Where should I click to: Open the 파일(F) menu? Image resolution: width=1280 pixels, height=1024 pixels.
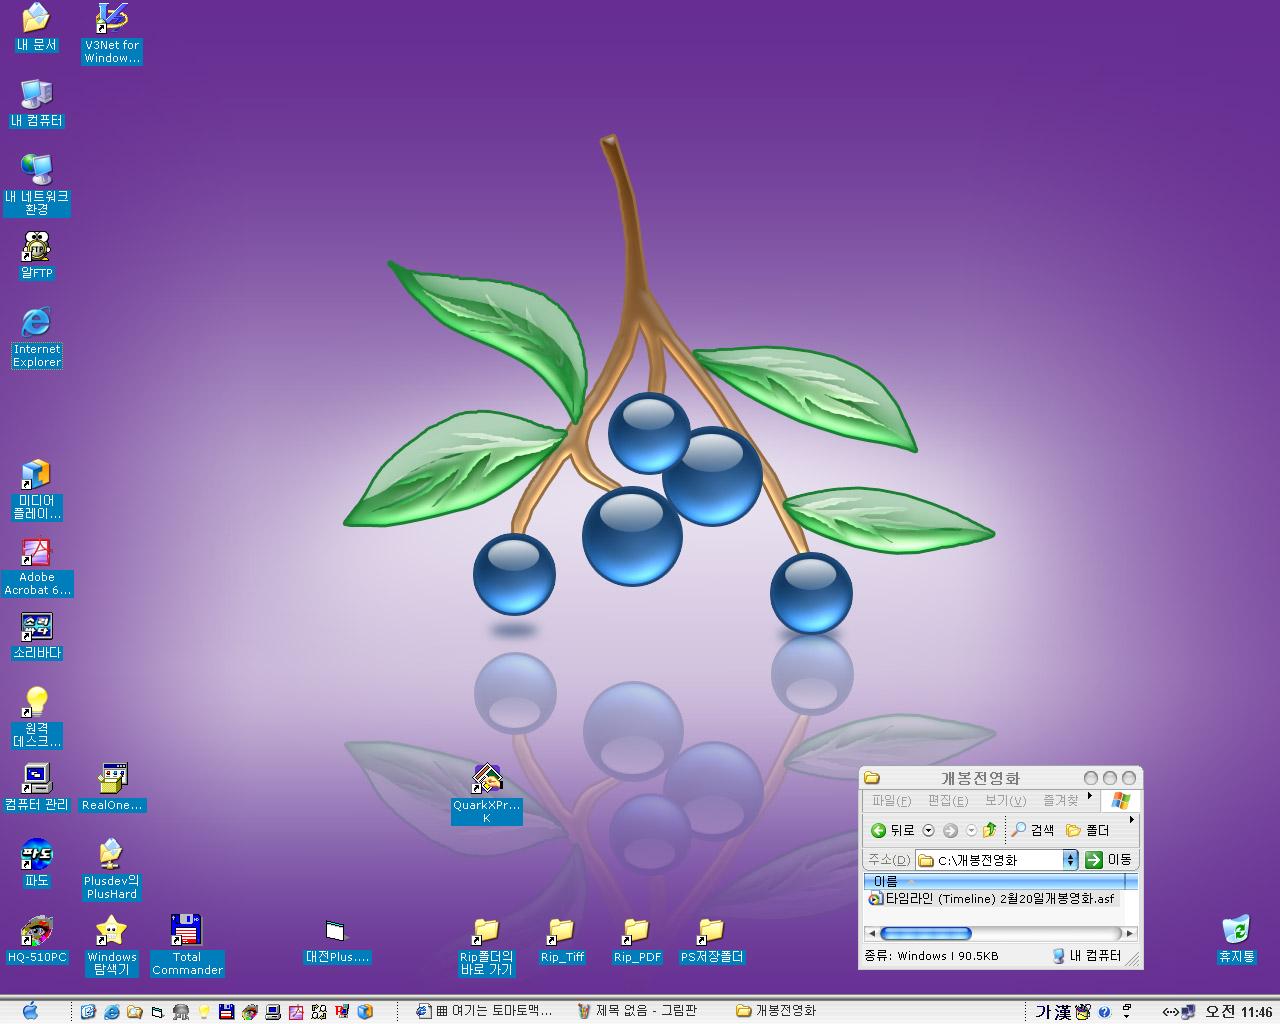pyautogui.click(x=891, y=801)
